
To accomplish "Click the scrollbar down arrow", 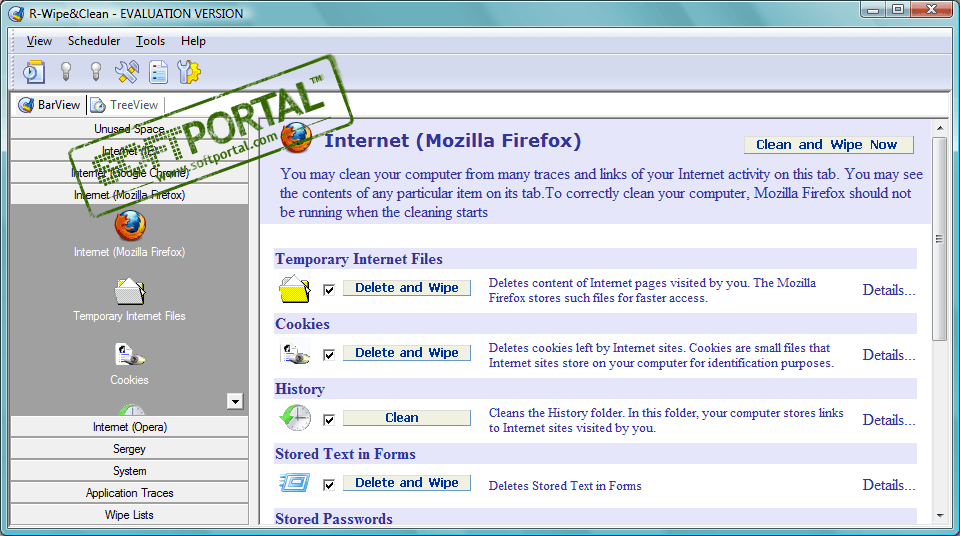I will click(940, 516).
